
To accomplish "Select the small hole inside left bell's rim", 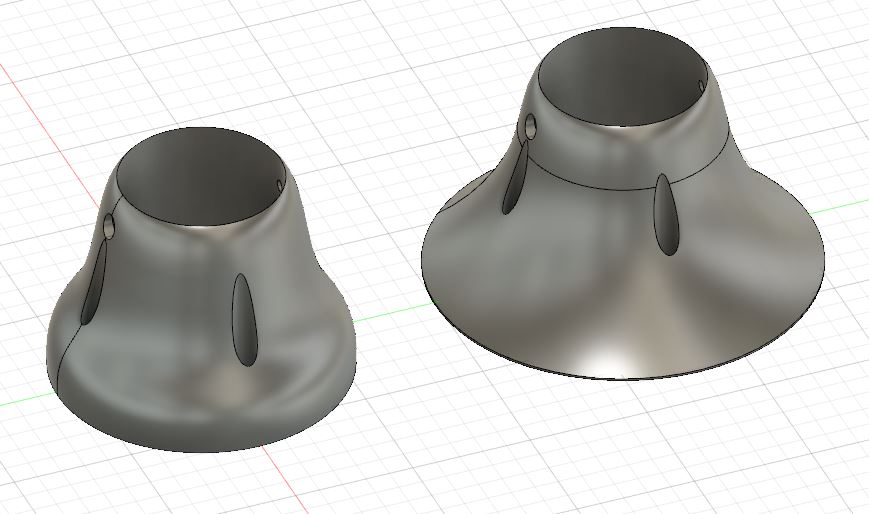I will click(279, 185).
